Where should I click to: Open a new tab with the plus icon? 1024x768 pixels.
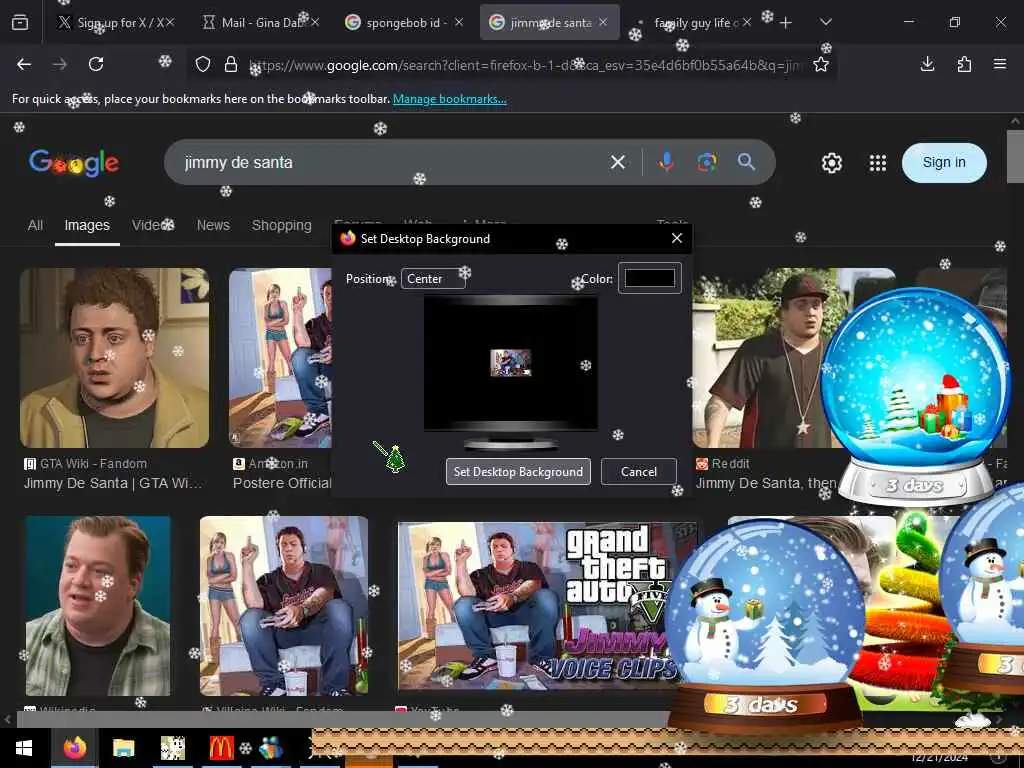pos(786,23)
